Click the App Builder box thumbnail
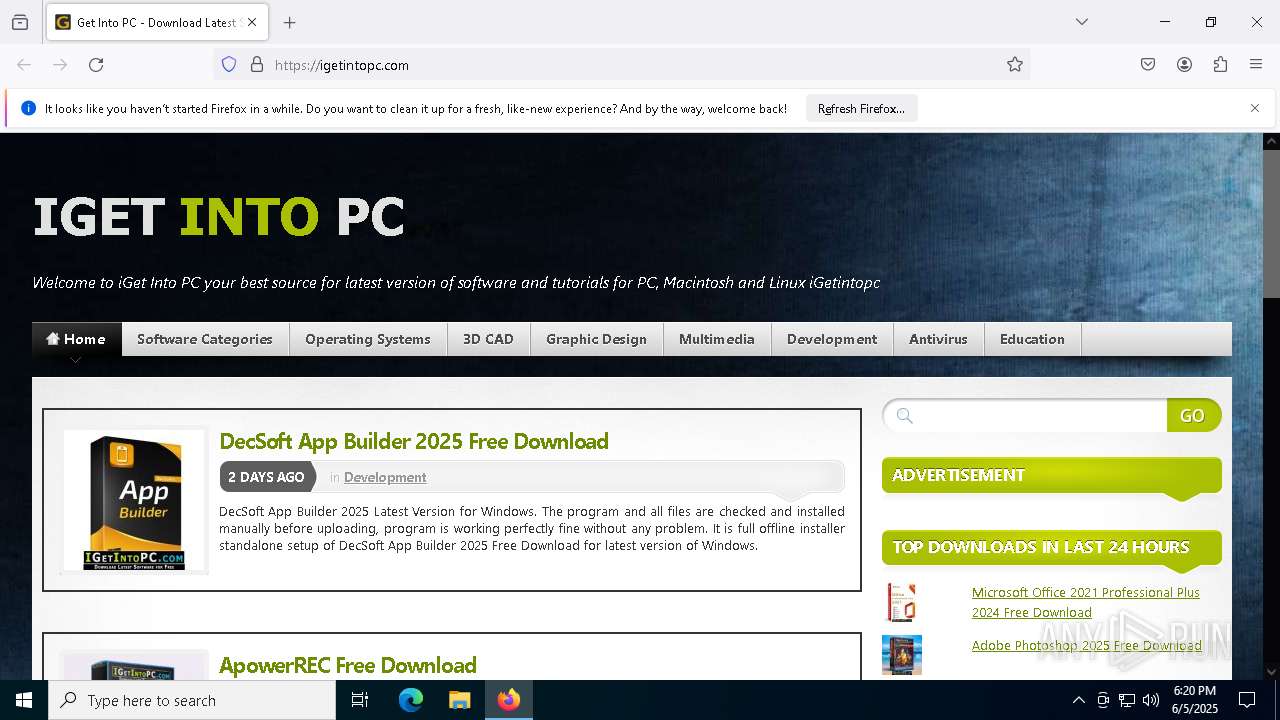Screen dimensions: 1280x720 (x=134, y=500)
